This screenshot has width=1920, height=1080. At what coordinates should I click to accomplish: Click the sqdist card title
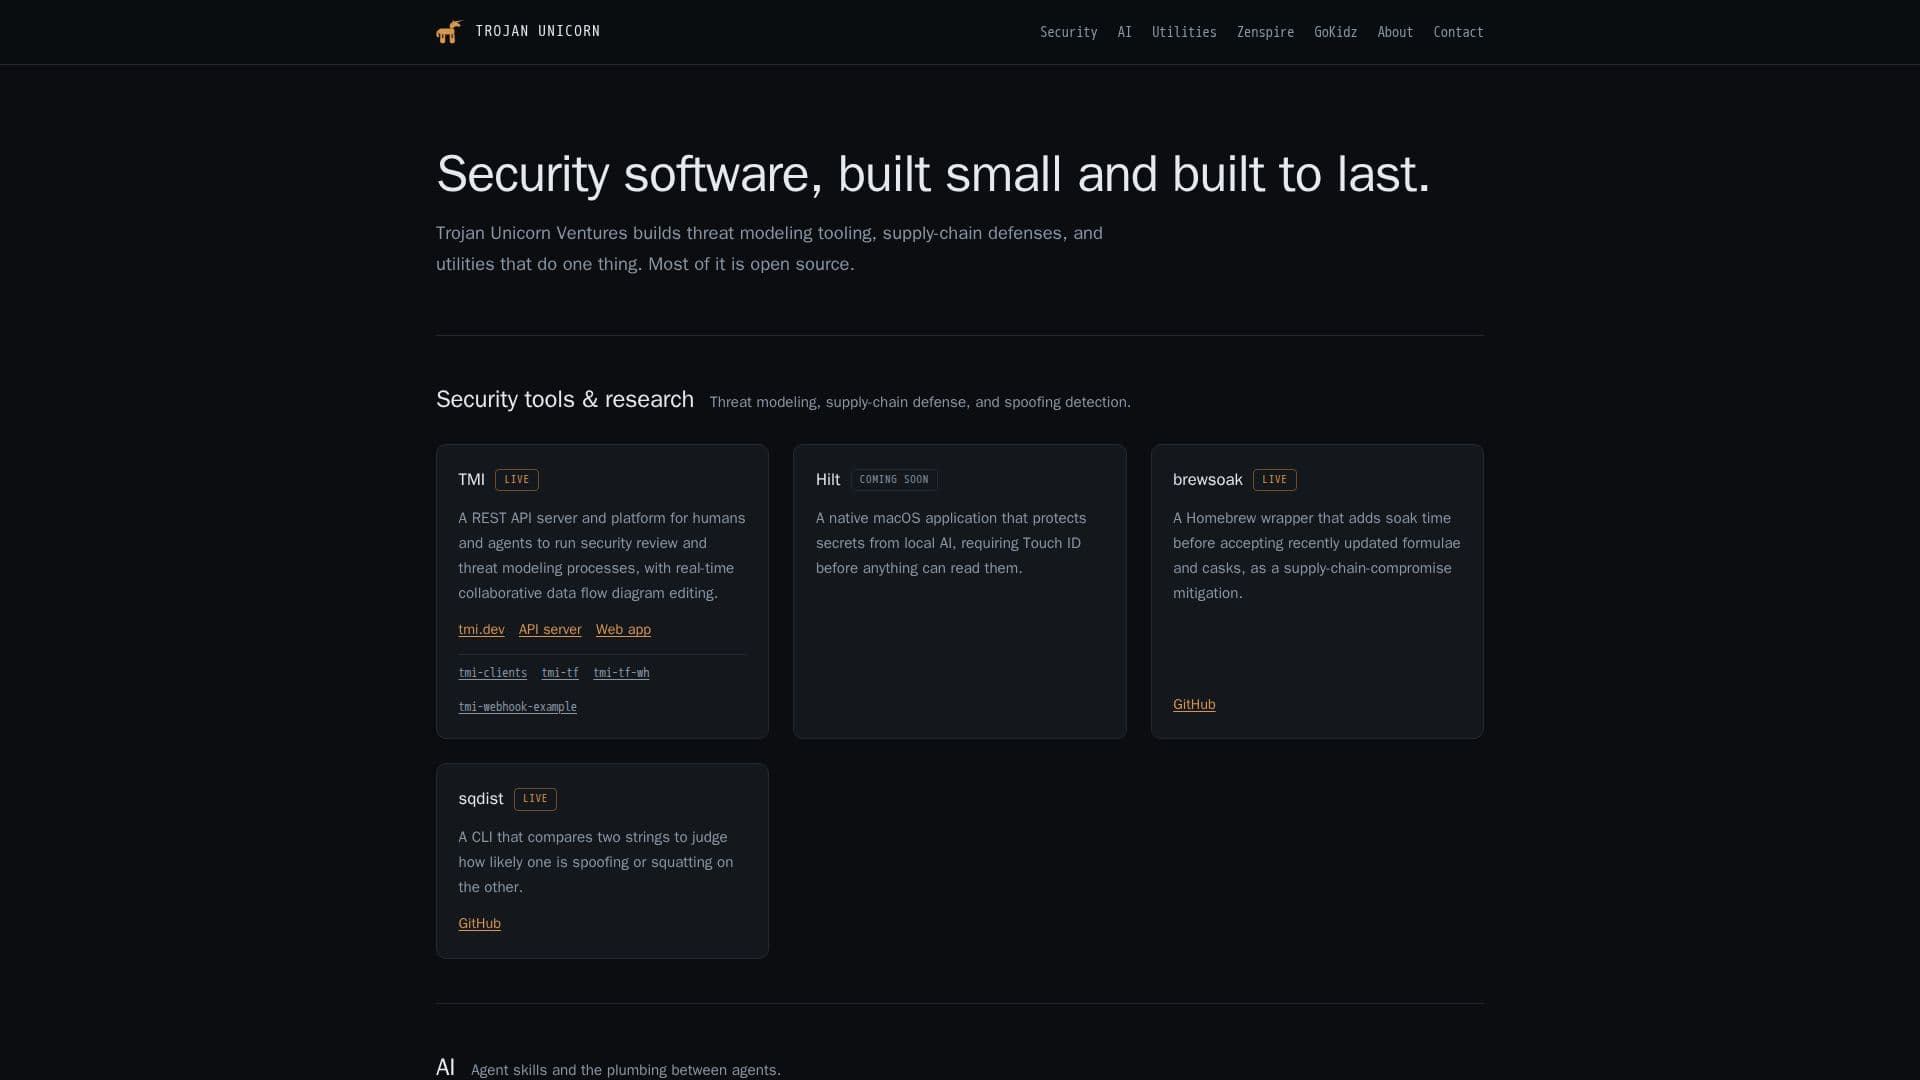[x=480, y=799]
